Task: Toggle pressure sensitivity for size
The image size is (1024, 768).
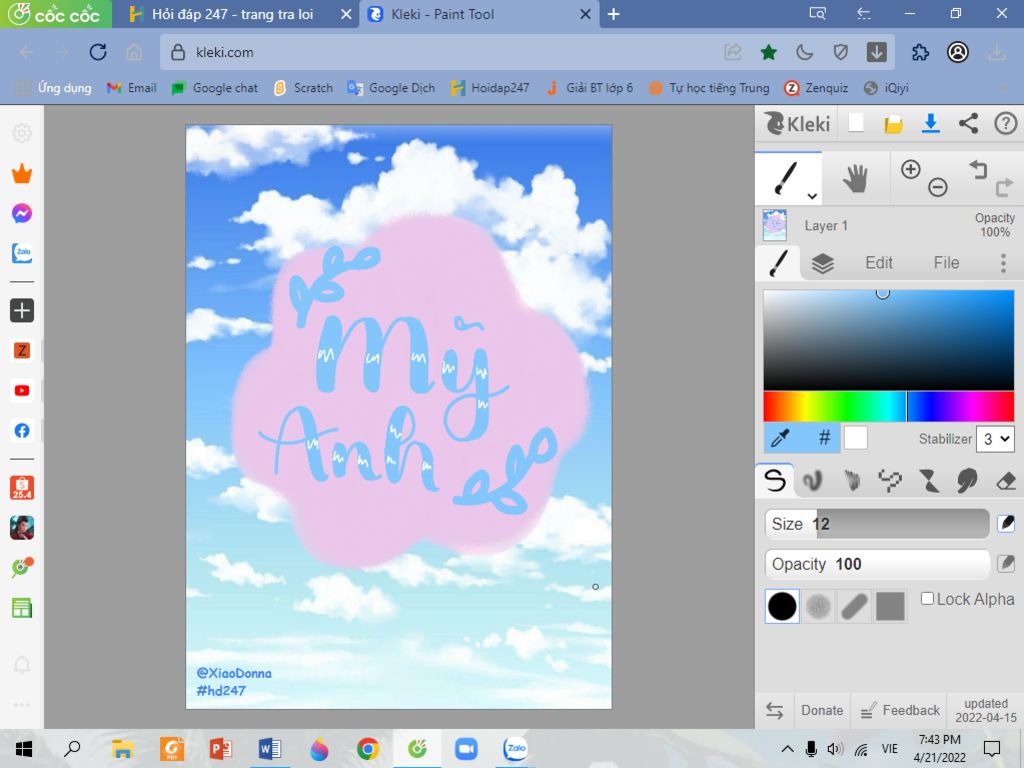Action: click(x=1006, y=524)
